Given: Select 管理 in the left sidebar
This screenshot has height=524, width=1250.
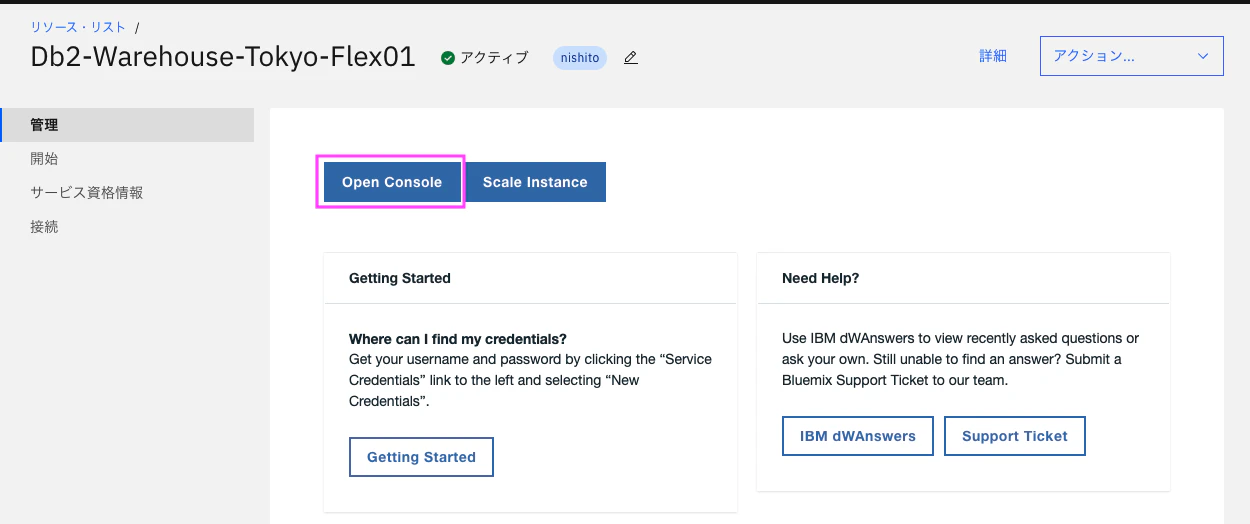Looking at the screenshot, I should tap(45, 125).
